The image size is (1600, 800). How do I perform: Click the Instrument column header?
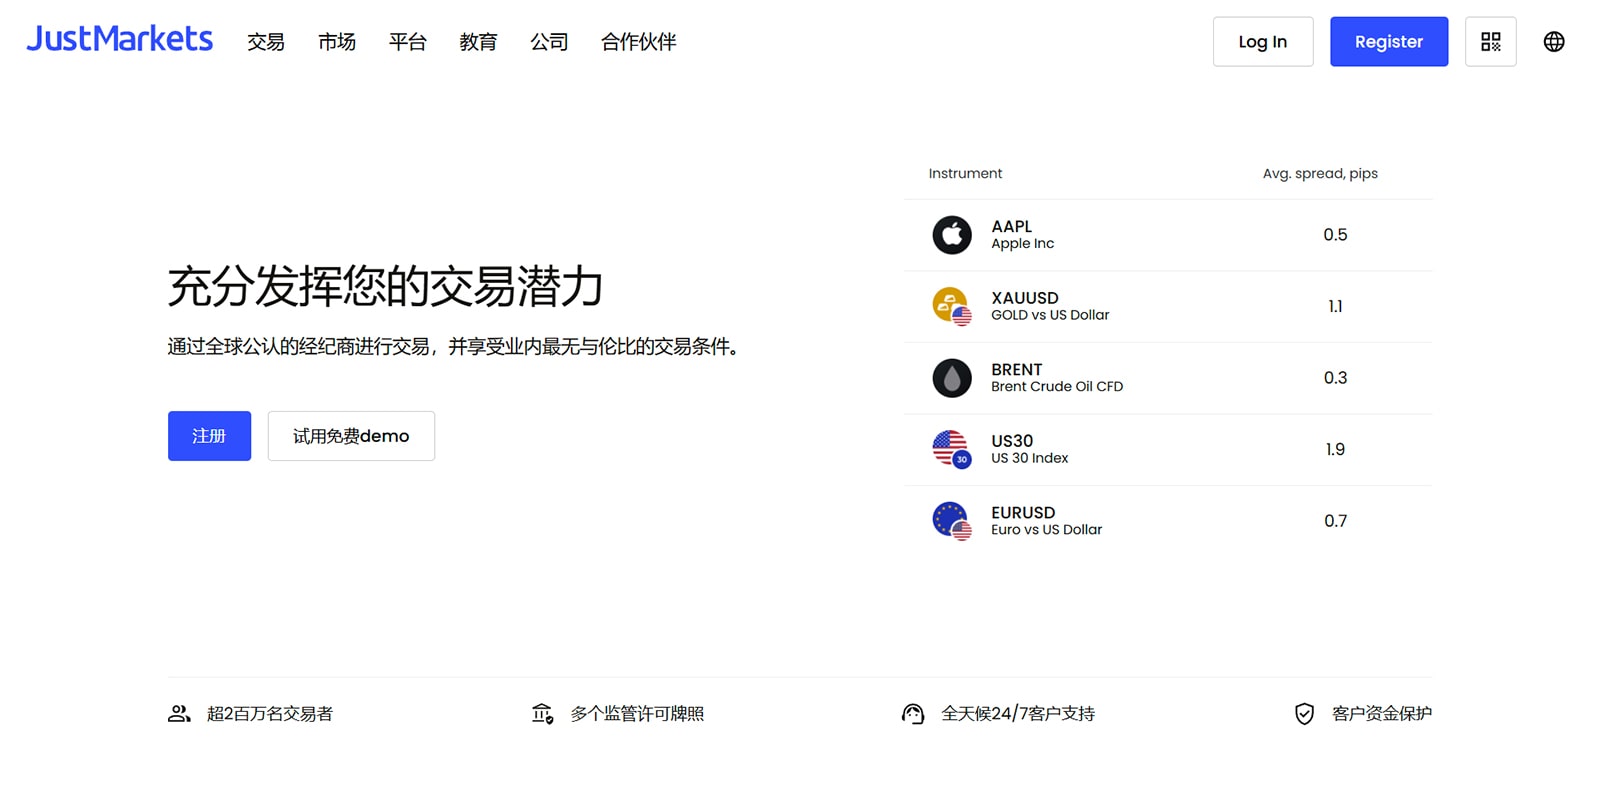[965, 173]
